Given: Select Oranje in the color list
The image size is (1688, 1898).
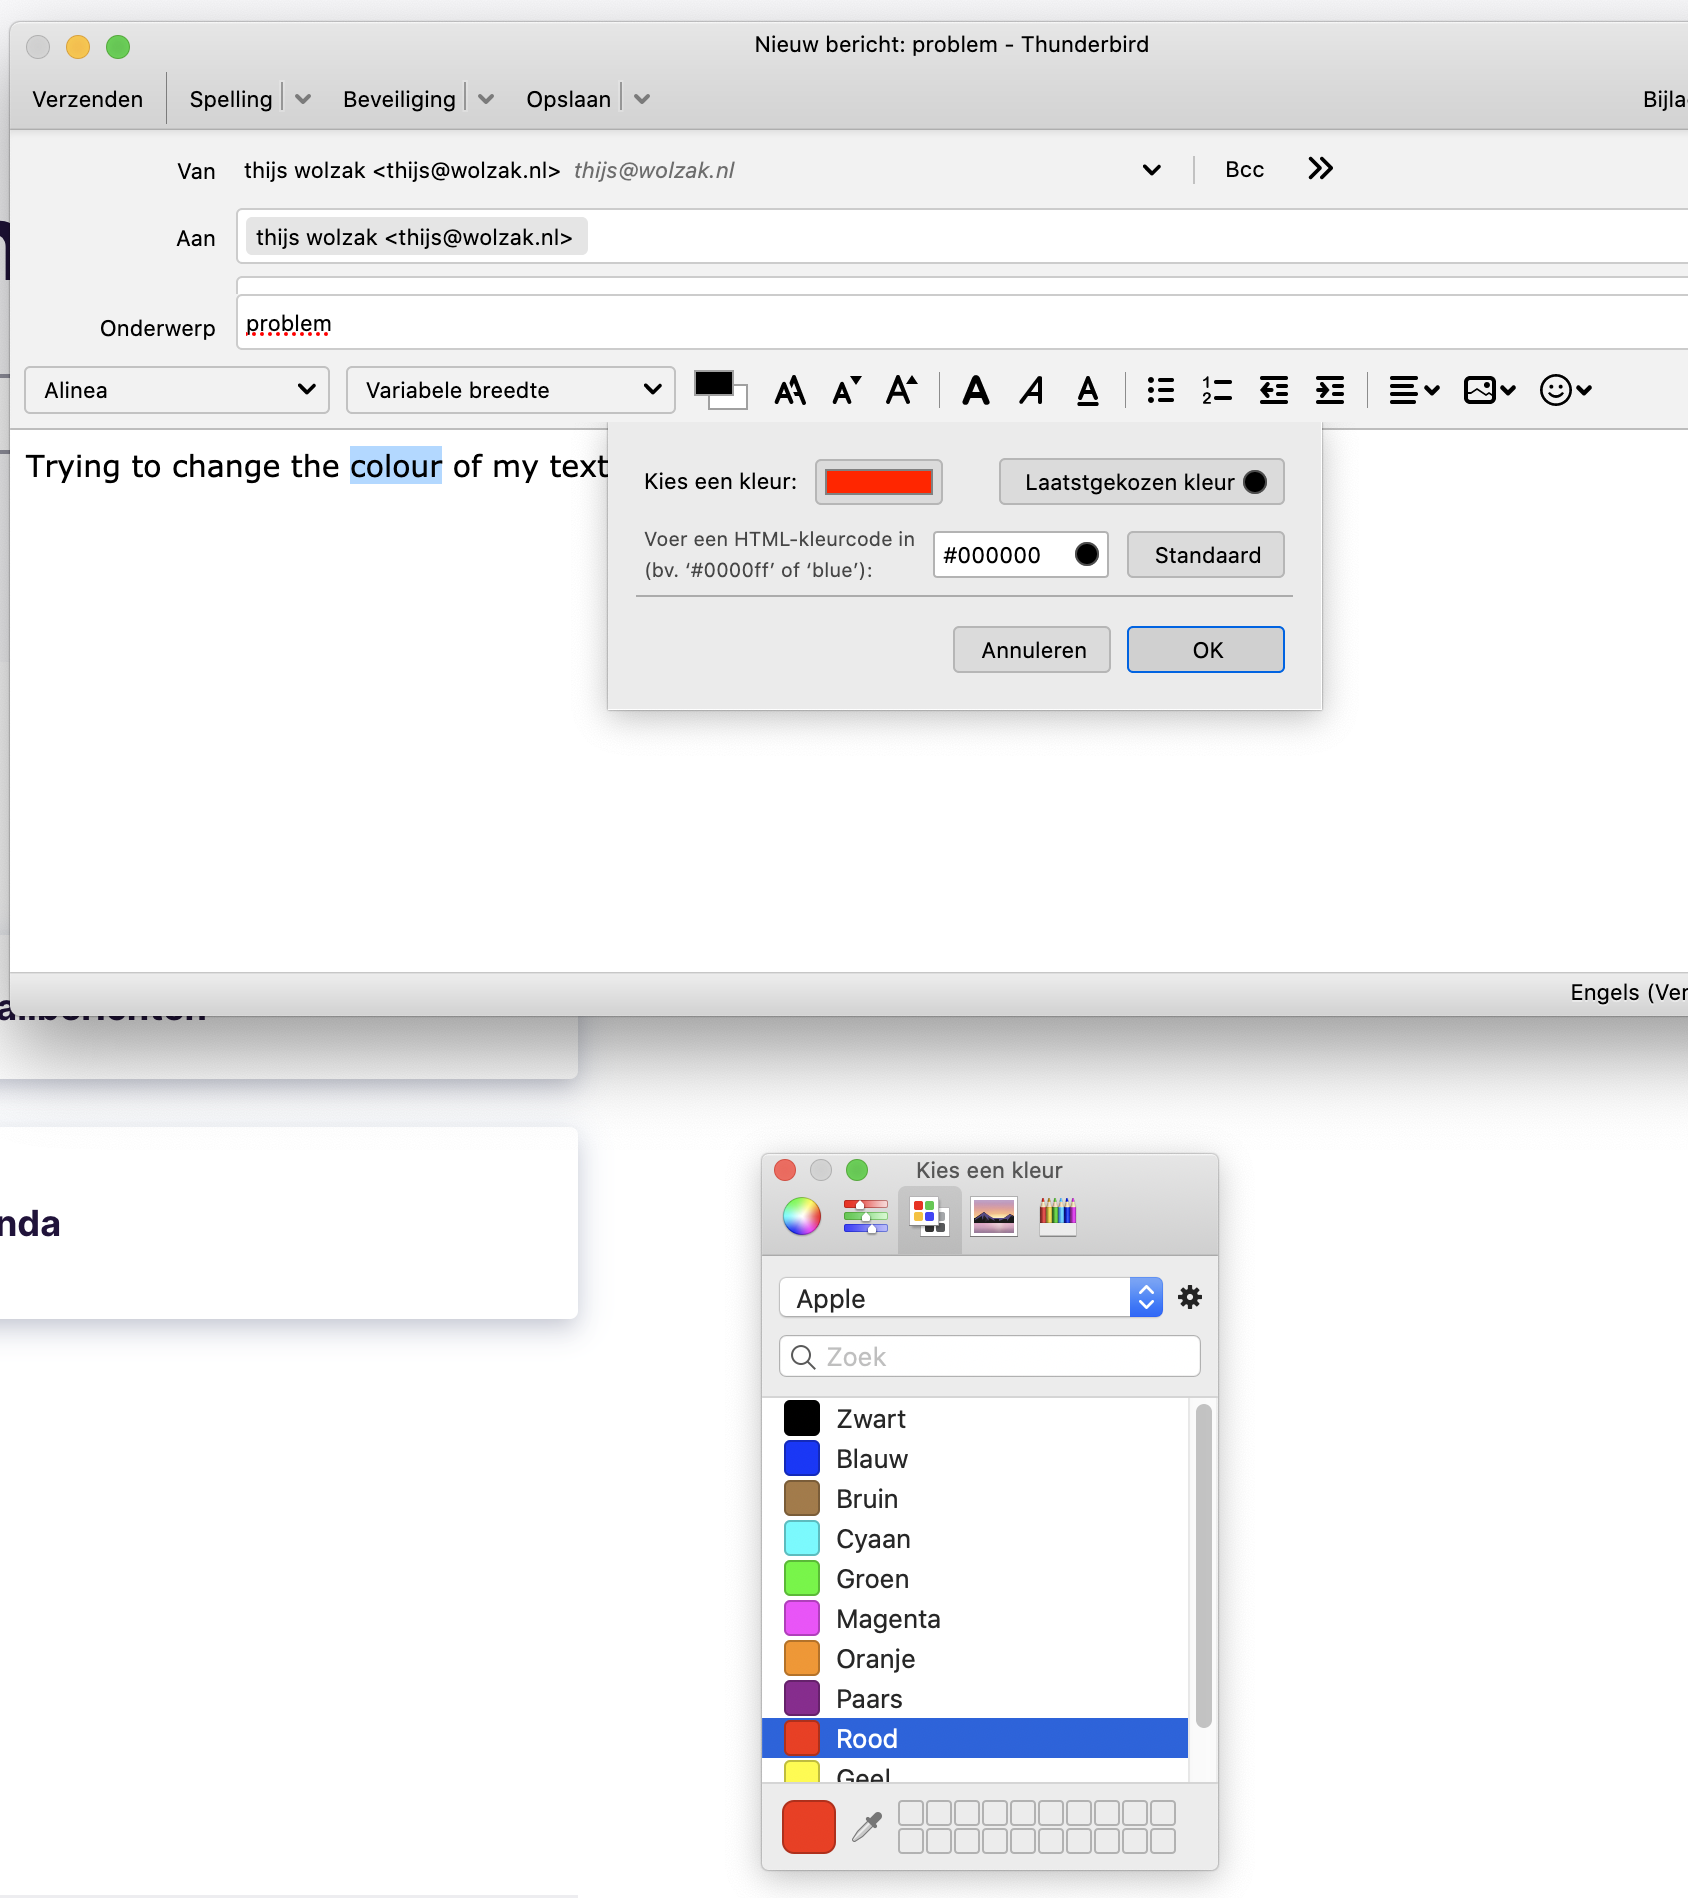Looking at the screenshot, I should (975, 1658).
